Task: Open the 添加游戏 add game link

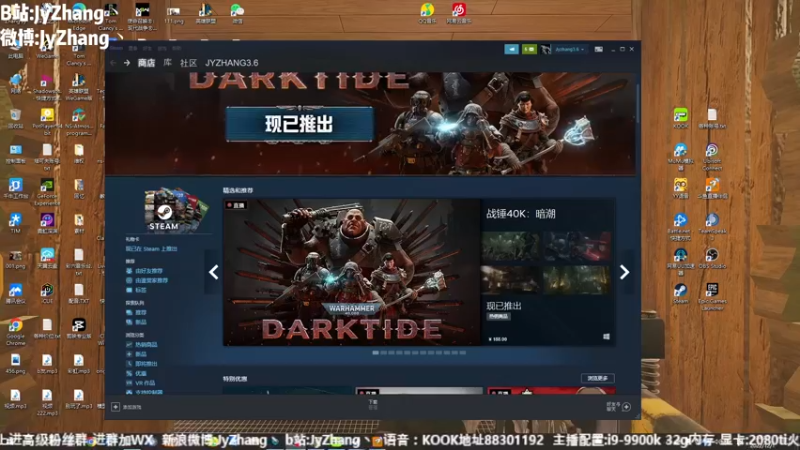Action: [132, 407]
